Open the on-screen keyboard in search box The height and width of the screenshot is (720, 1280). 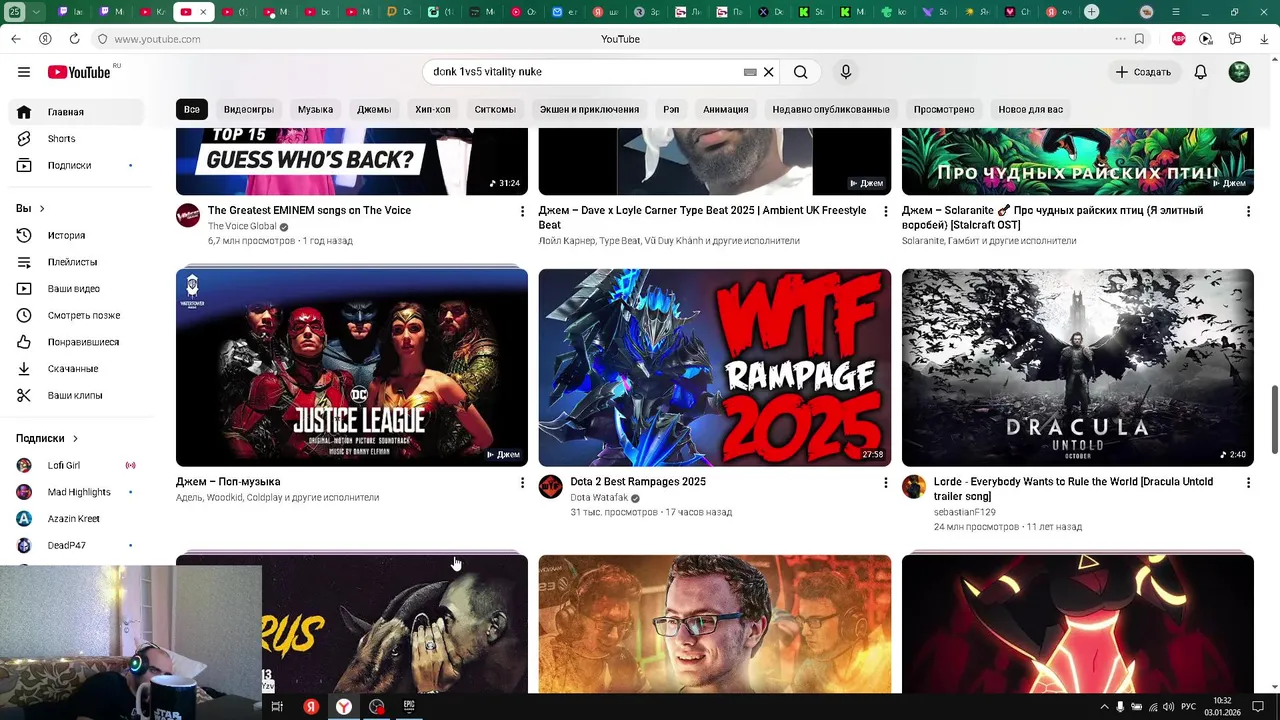click(x=750, y=72)
